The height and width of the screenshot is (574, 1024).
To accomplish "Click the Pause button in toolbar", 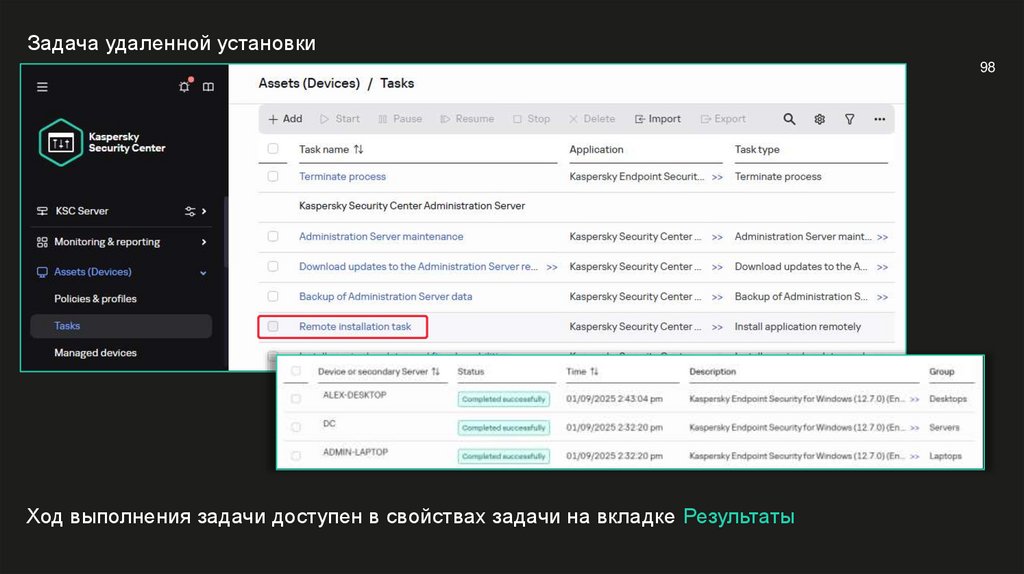I will pos(400,119).
